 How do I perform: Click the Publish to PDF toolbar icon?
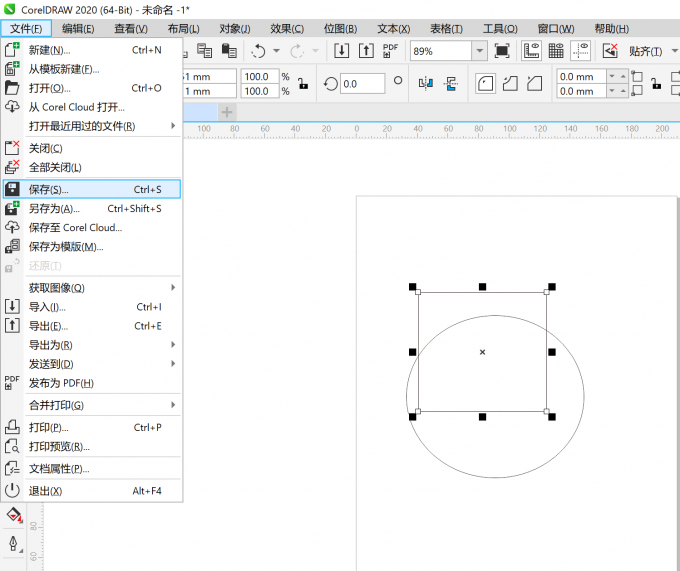point(391,50)
